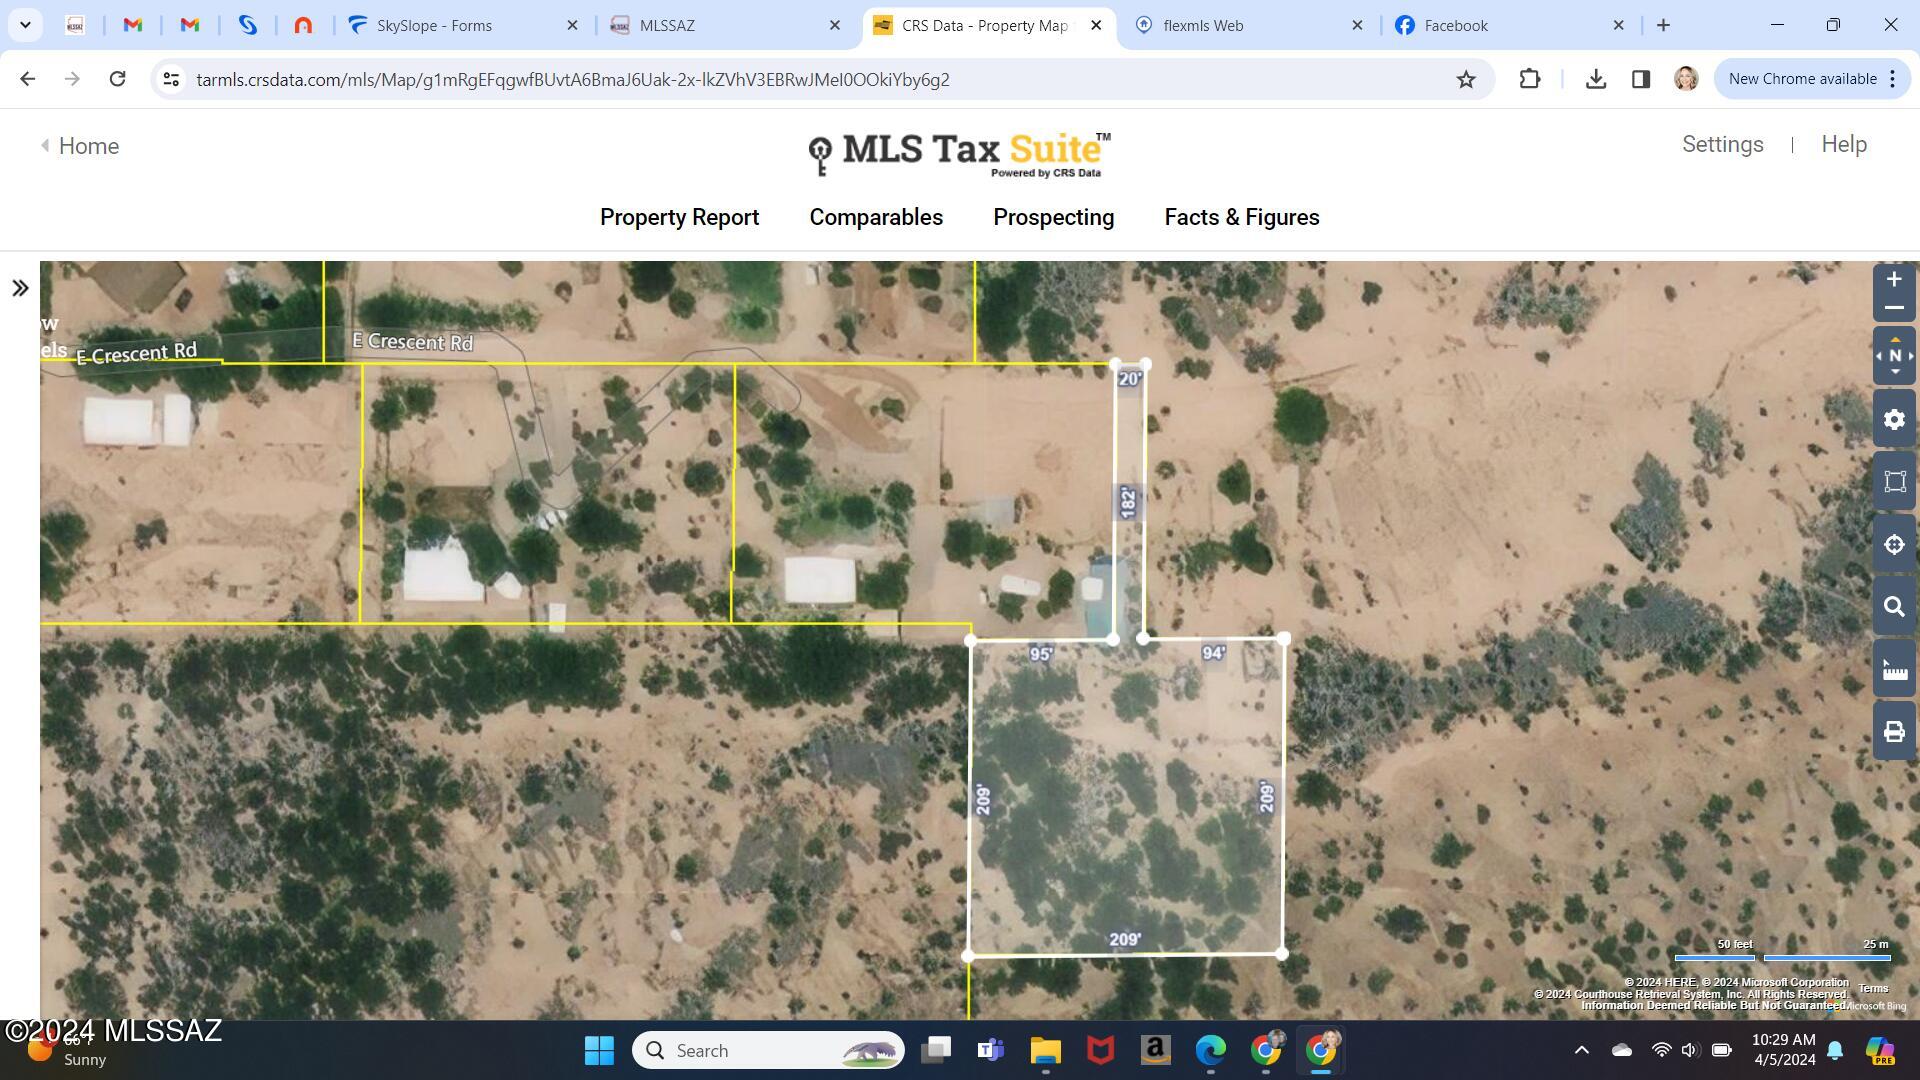
Task: Go to Property Report
Action: click(679, 217)
